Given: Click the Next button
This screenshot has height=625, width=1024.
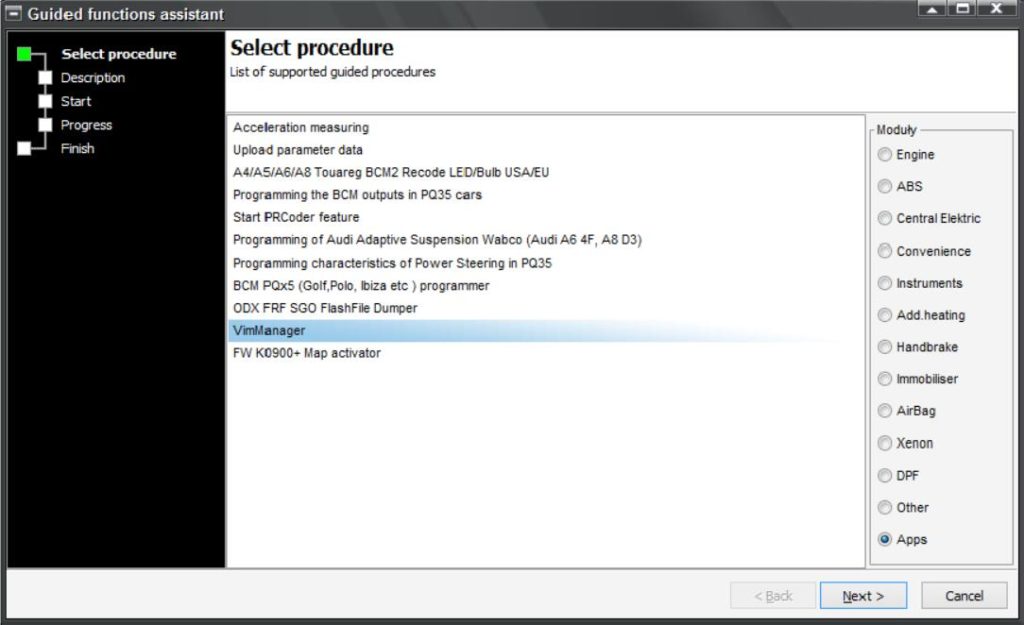Looking at the screenshot, I should 863,595.
